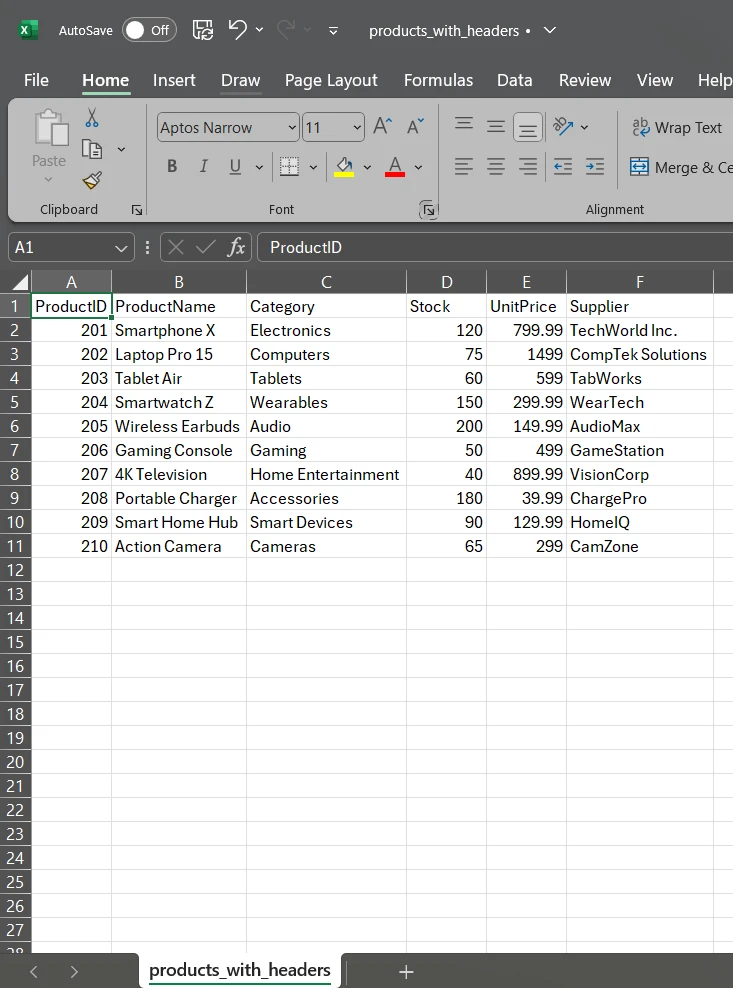Select the Format Painter brush
Screen dimensions: 733x988
pyautogui.click(x=92, y=180)
